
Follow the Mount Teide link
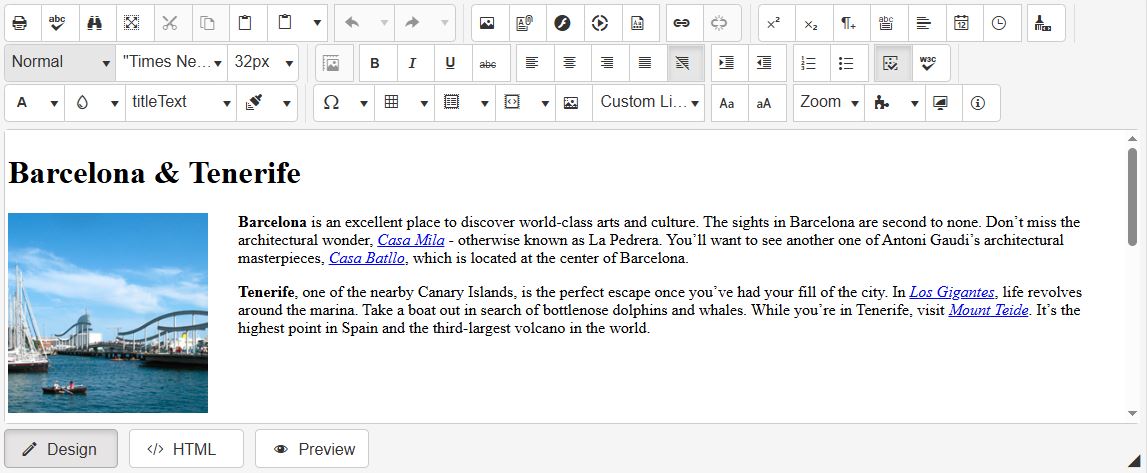pos(989,310)
